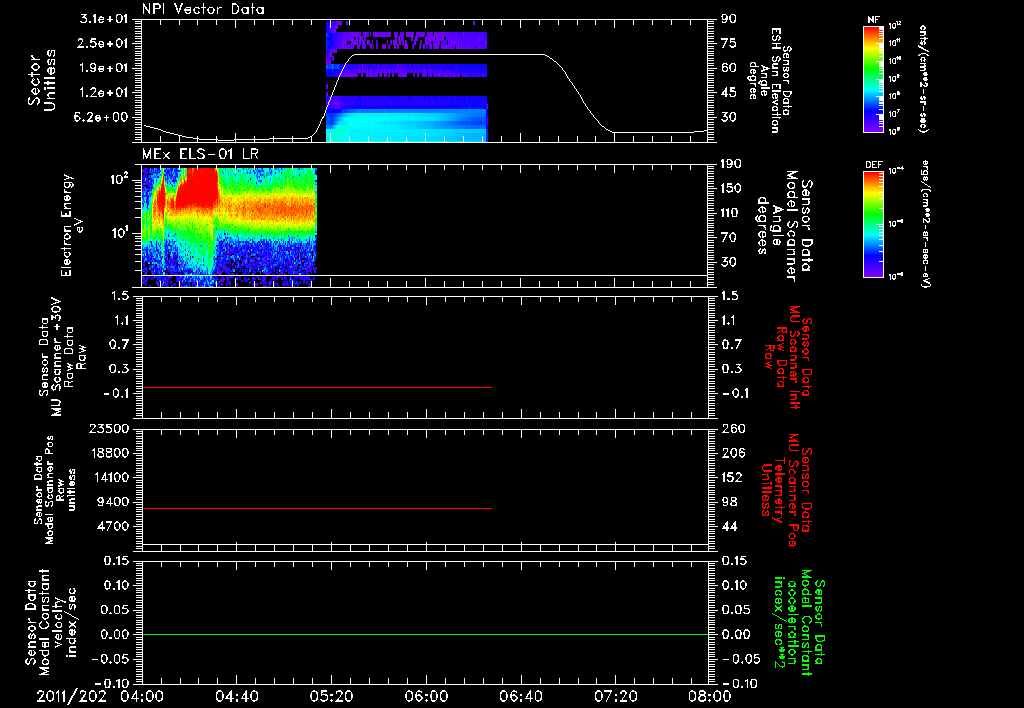Click the 260 telemetry axis tick
Screen dimensions: 1024x708
pyautogui.click(x=732, y=429)
